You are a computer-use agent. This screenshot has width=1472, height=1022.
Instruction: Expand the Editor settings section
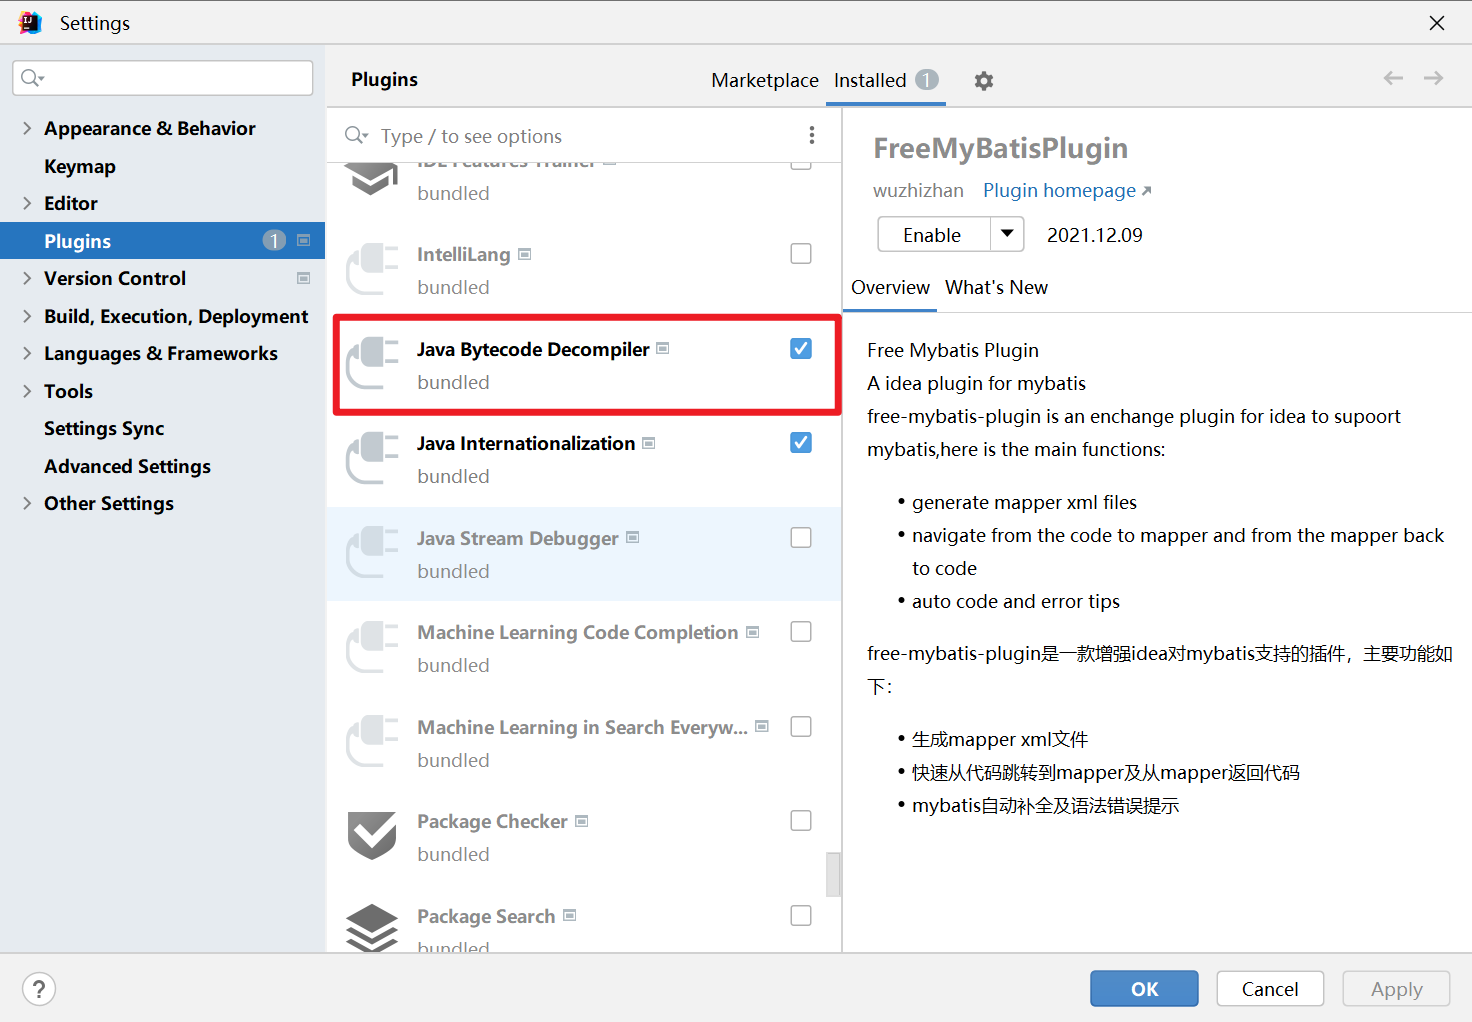click(27, 203)
